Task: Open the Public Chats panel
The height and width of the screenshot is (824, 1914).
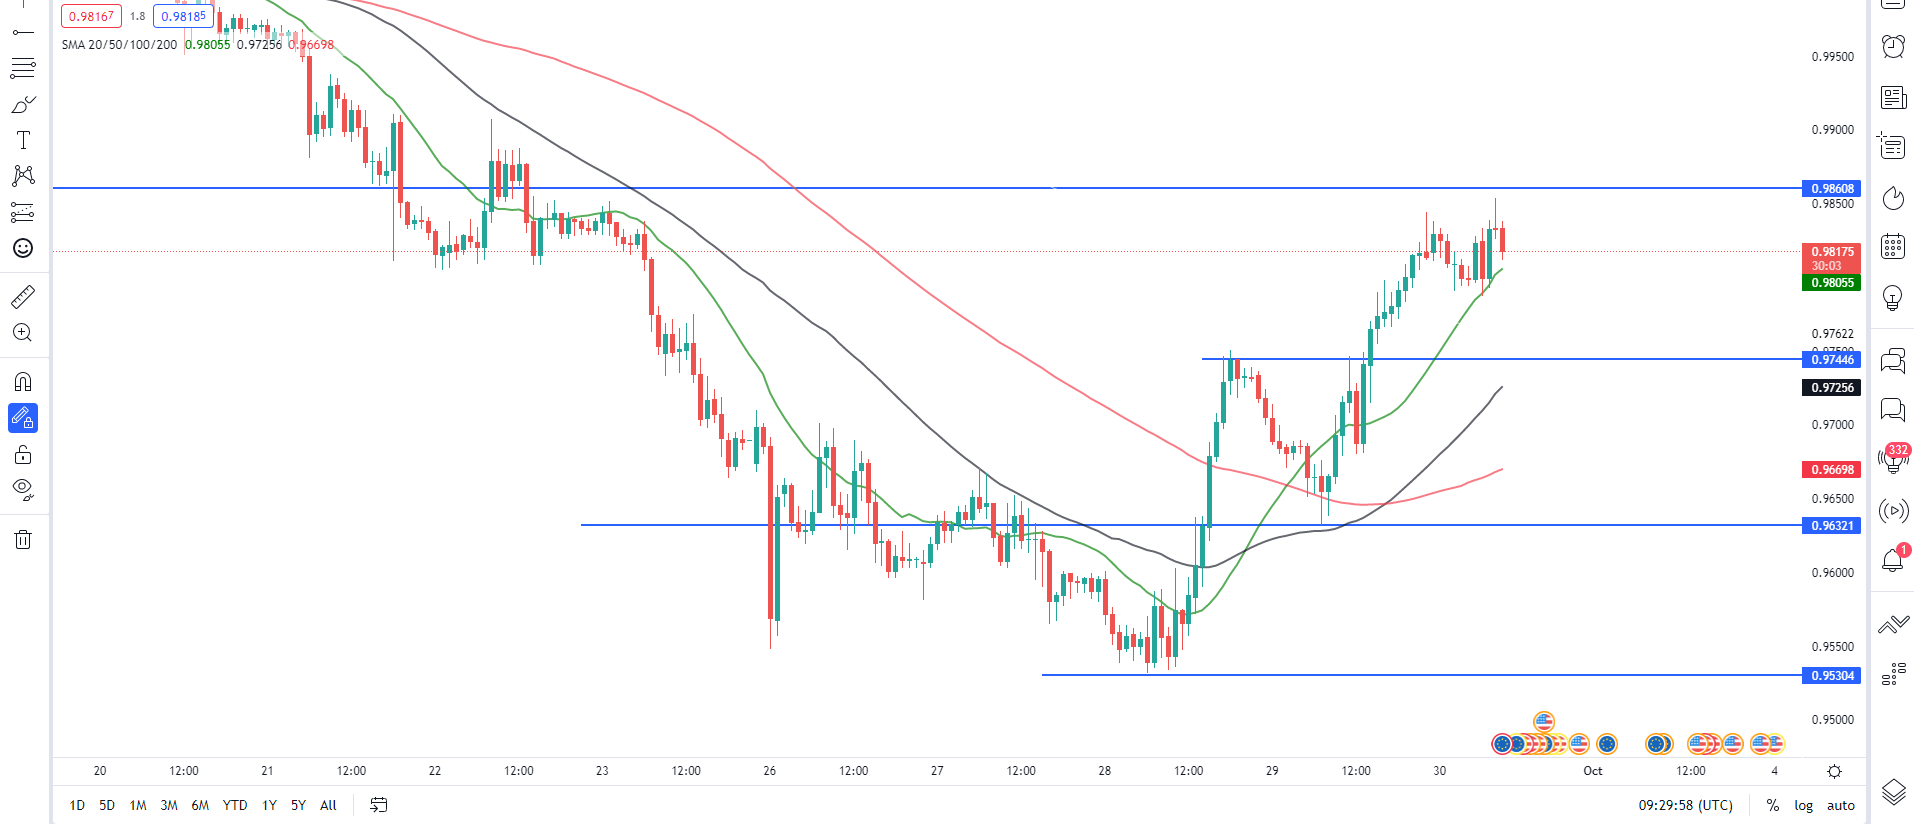Action: (1893, 360)
